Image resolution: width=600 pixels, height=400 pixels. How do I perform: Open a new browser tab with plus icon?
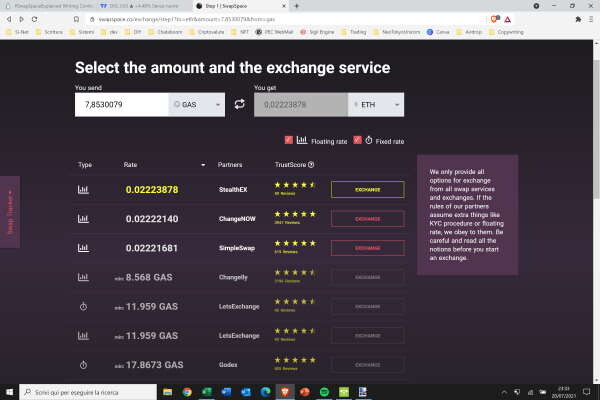point(297,6)
